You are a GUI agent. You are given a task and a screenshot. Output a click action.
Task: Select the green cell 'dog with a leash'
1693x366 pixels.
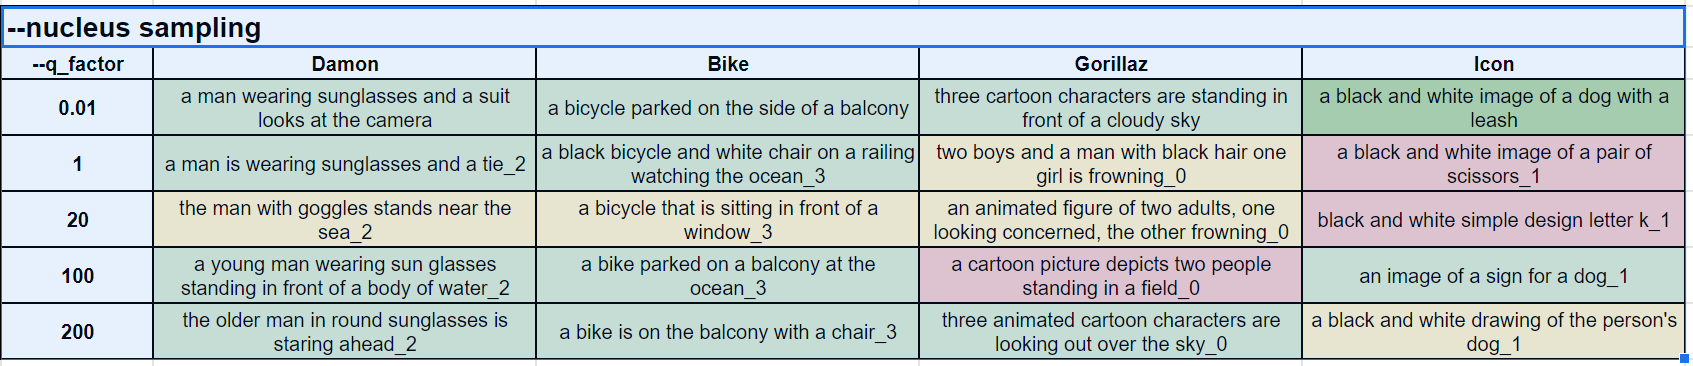tap(1494, 108)
